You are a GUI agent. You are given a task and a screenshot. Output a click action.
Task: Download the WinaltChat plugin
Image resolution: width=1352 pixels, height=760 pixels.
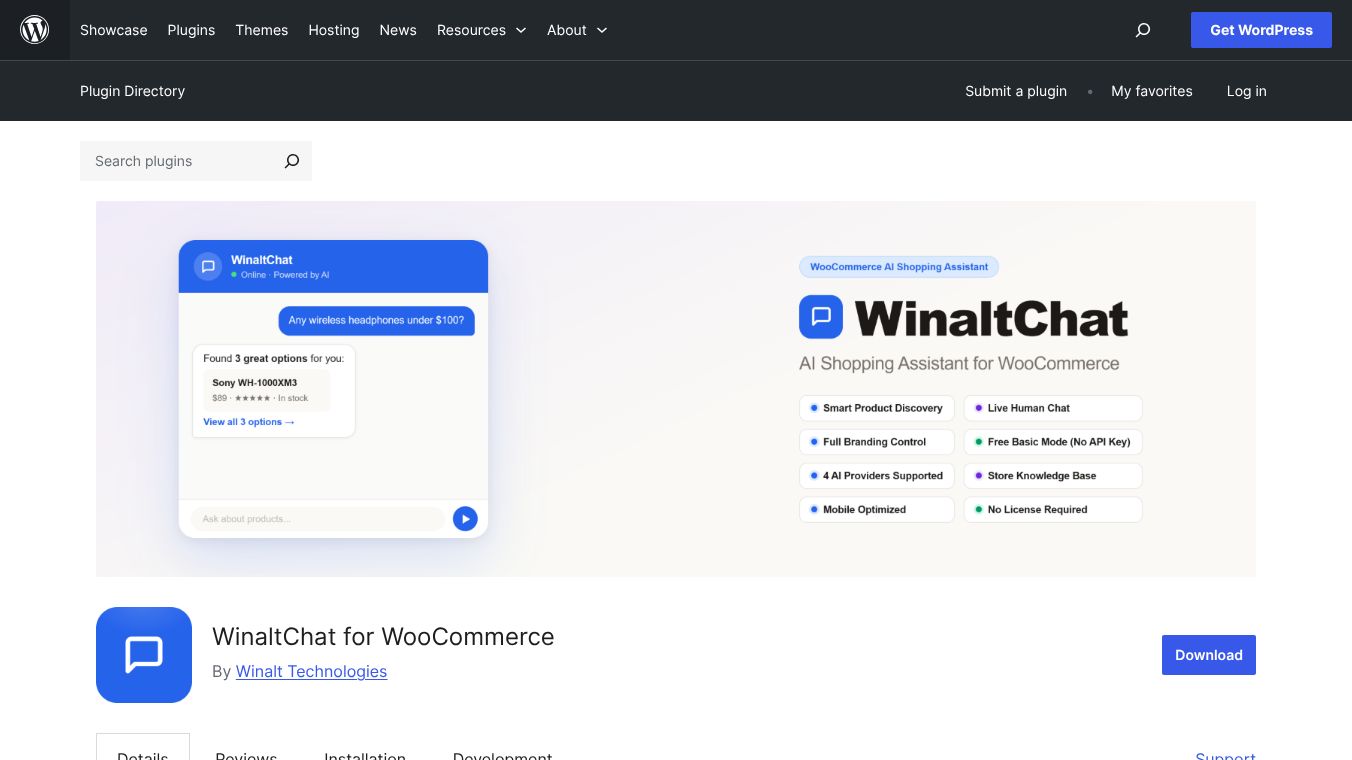tap(1209, 655)
